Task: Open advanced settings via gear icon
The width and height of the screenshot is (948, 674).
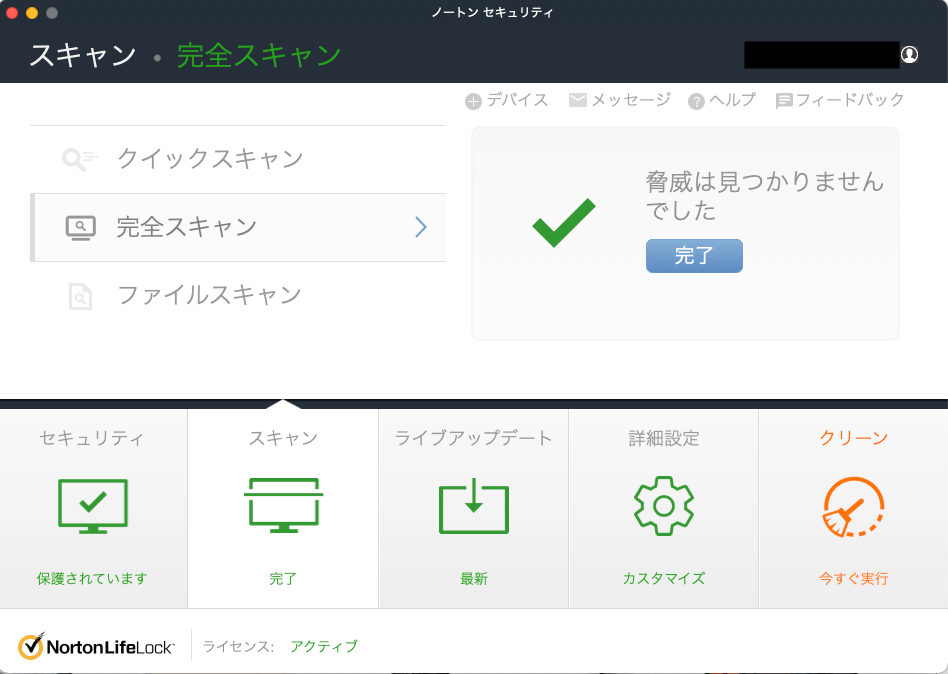Action: (663, 506)
